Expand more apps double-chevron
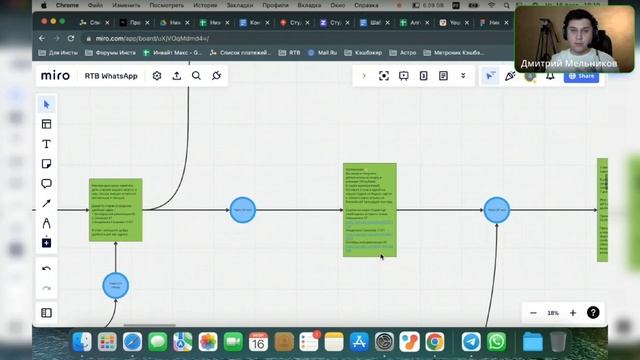Image resolution: width=640 pixels, height=360 pixels. [463, 76]
